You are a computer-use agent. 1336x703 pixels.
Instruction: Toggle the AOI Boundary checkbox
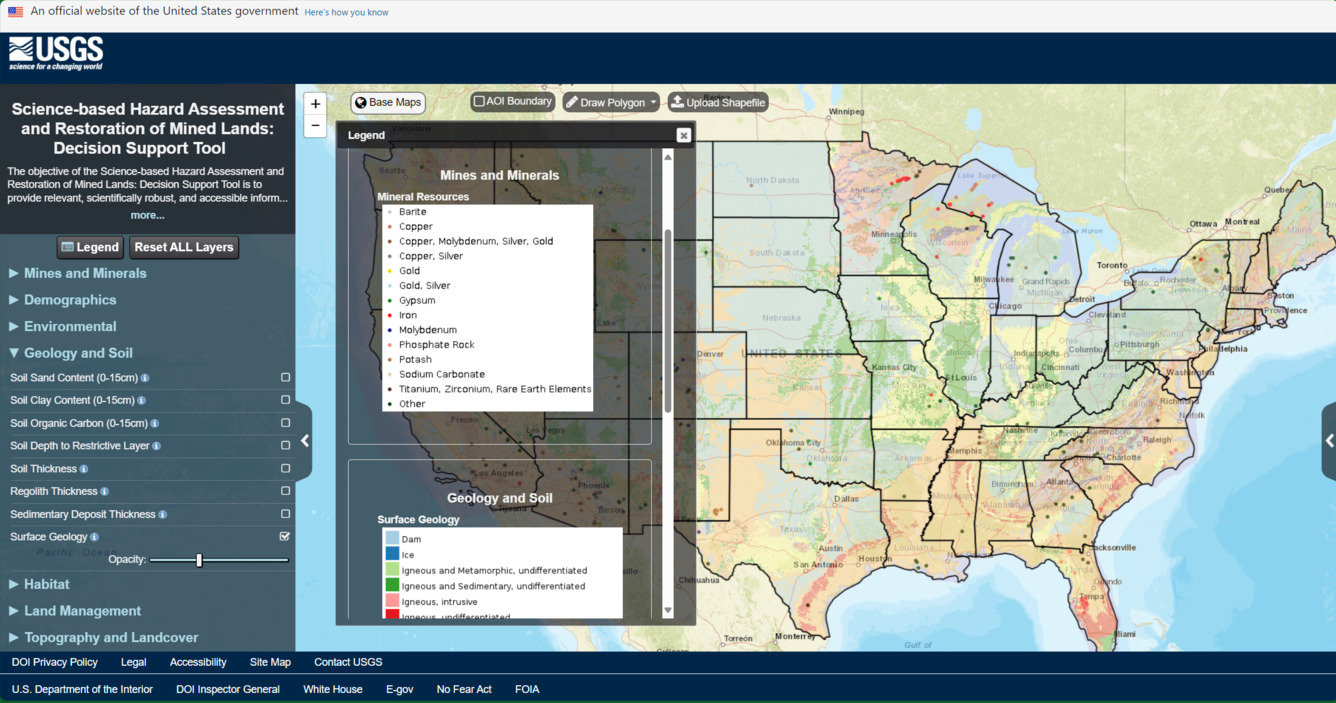click(x=480, y=102)
